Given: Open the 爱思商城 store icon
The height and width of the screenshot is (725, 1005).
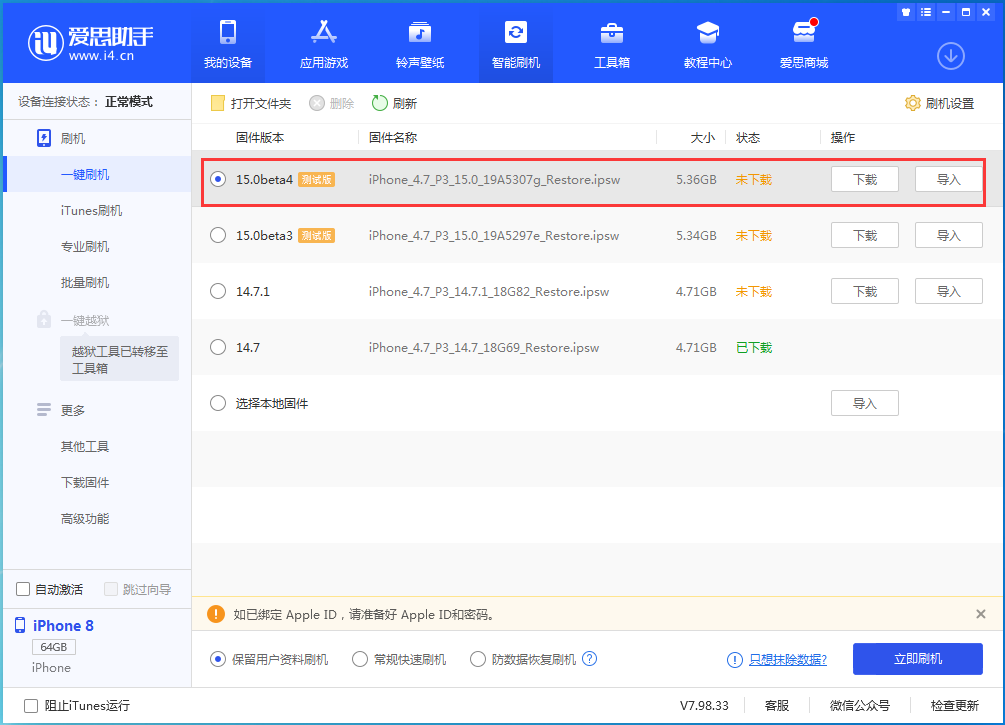Looking at the screenshot, I should click(804, 33).
